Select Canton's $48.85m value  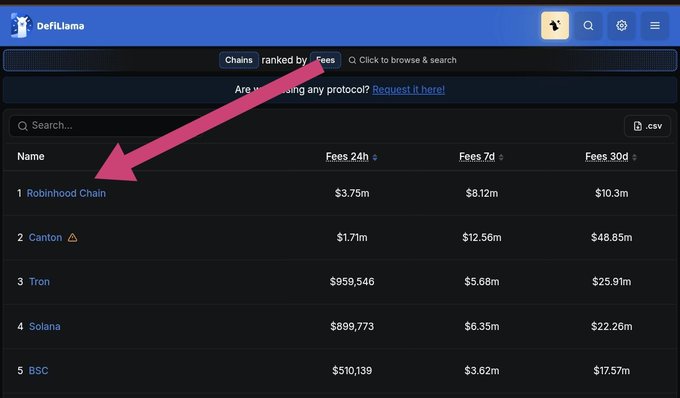click(611, 238)
